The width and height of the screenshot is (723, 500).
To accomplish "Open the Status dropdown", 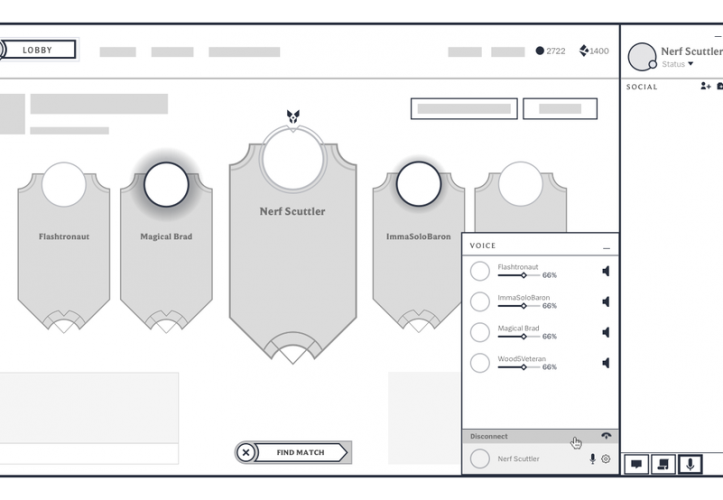I will 677,64.
